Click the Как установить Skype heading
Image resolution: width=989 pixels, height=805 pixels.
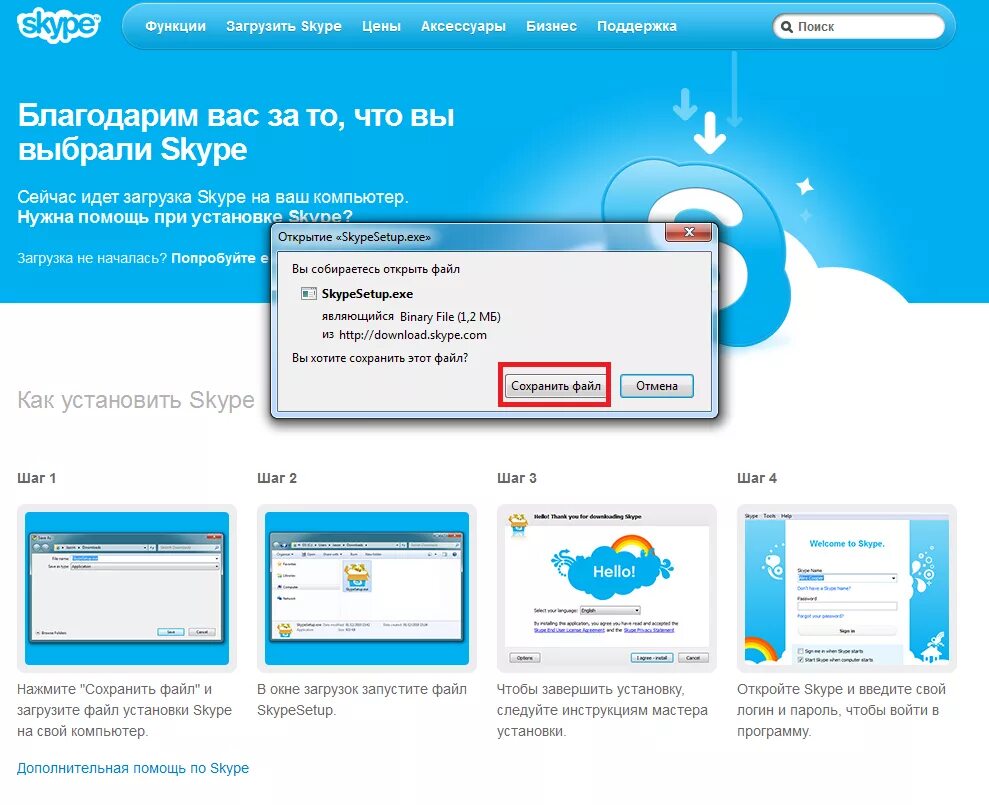[136, 400]
